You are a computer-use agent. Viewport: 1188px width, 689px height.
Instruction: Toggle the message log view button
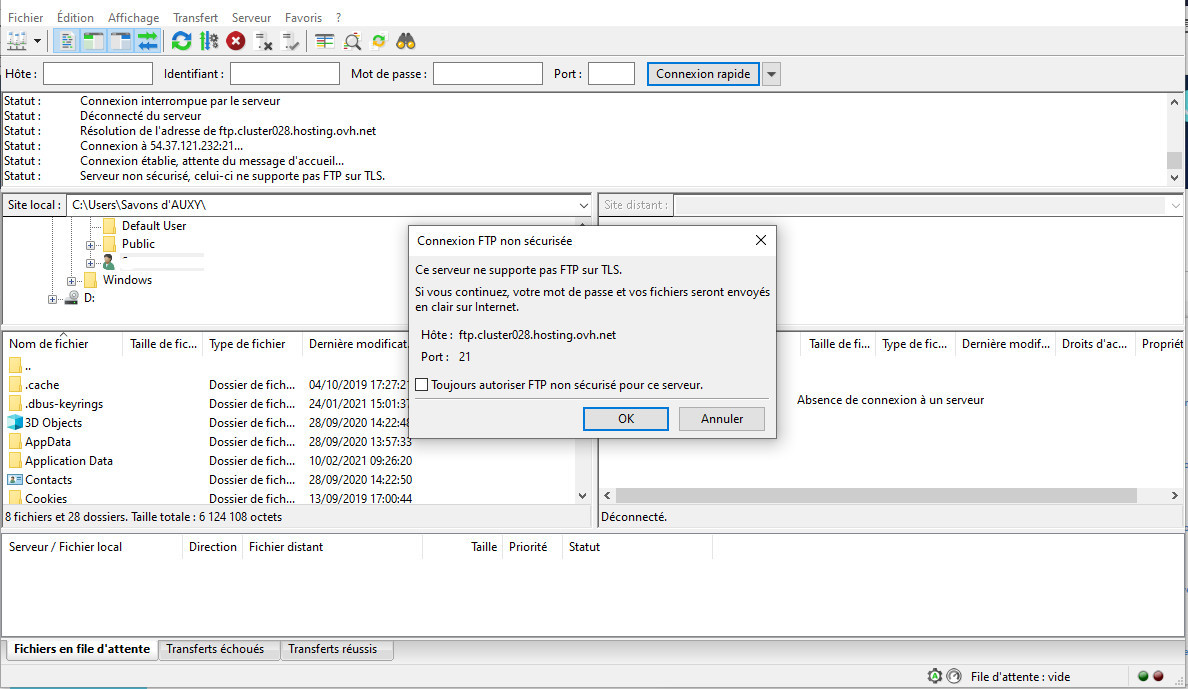pyautogui.click(x=67, y=41)
